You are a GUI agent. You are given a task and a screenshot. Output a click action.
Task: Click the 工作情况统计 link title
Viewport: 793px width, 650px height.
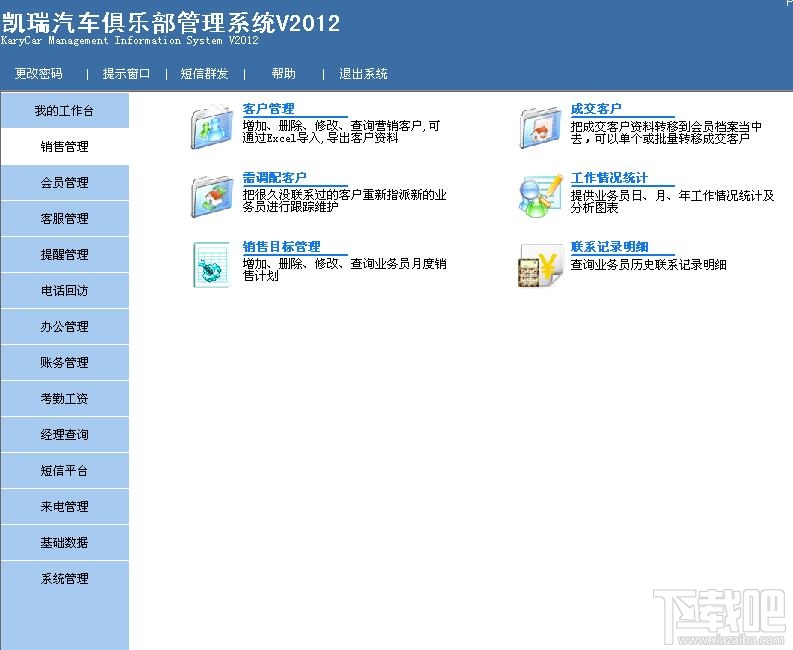pyautogui.click(x=609, y=178)
